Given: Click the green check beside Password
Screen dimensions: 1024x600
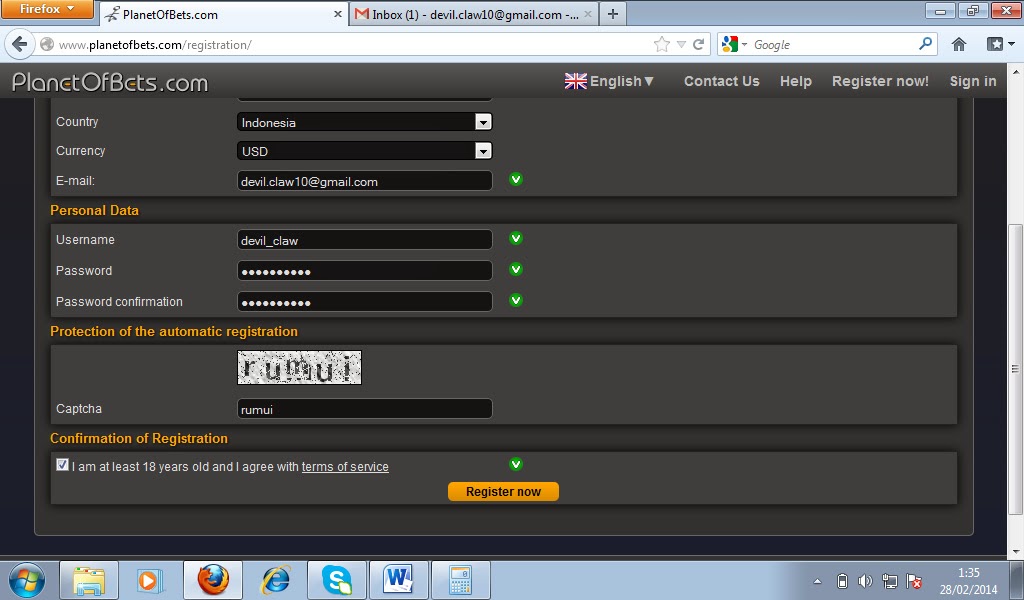Looking at the screenshot, I should 516,269.
